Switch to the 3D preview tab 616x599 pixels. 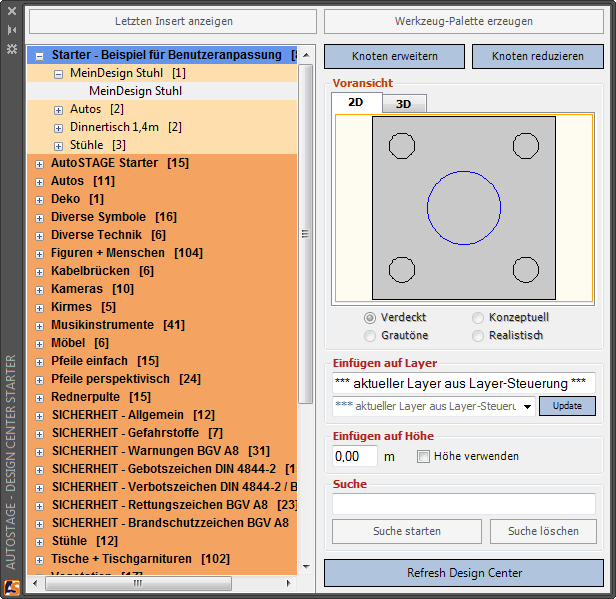tap(403, 103)
